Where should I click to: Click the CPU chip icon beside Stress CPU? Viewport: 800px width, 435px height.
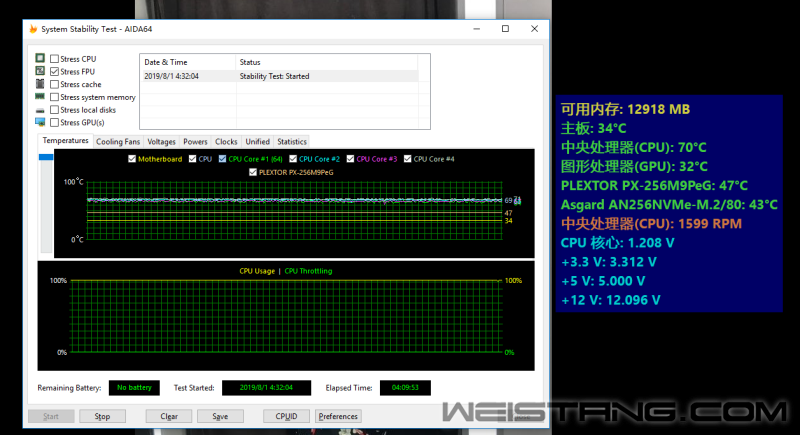[40, 59]
